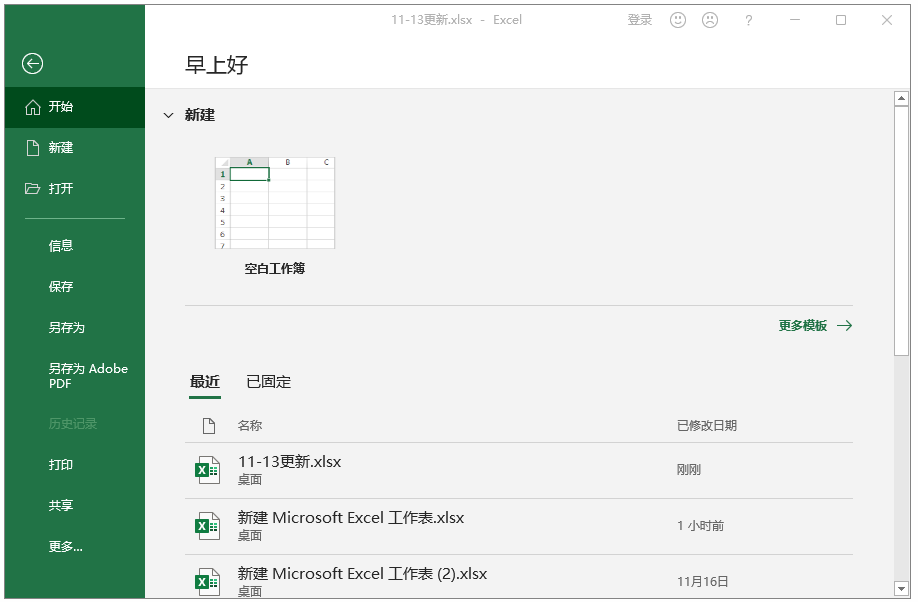
Task: Click 开始 label in the sidebar
Action: [x=61, y=107]
